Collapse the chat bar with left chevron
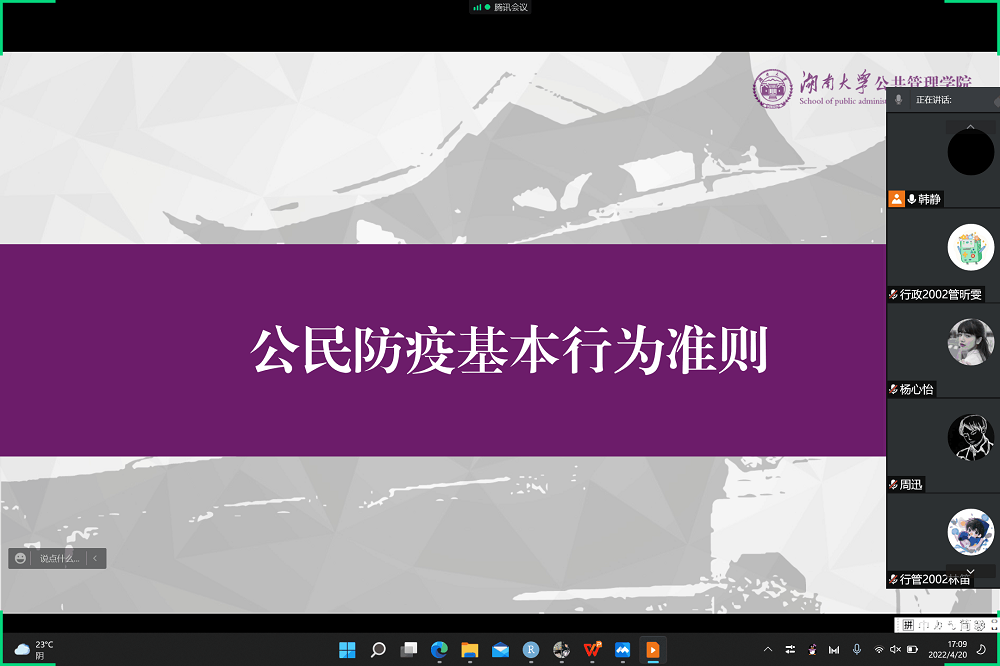1000x666 pixels. point(95,558)
